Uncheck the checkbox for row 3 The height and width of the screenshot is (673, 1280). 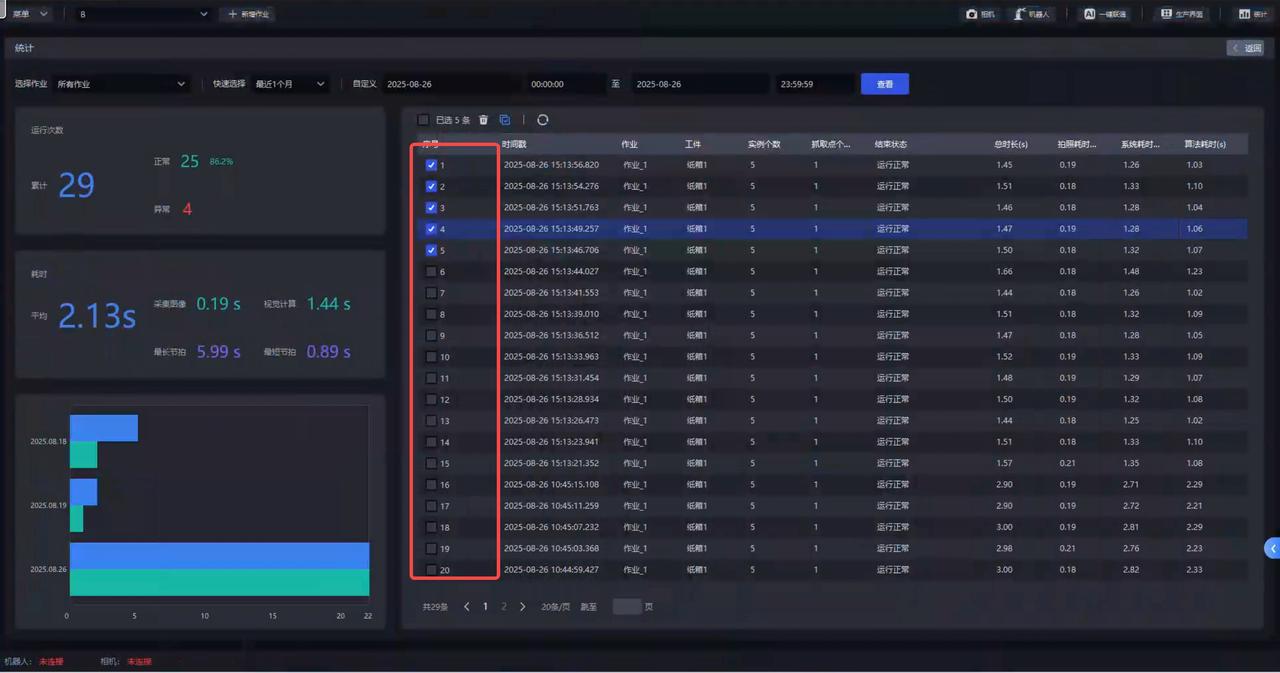click(431, 208)
